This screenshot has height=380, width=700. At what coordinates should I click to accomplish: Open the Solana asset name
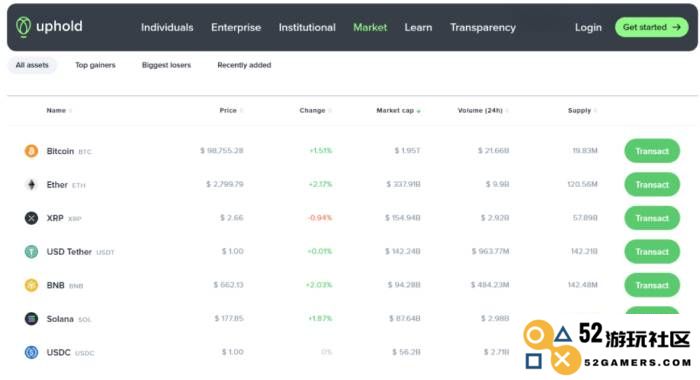point(60,319)
